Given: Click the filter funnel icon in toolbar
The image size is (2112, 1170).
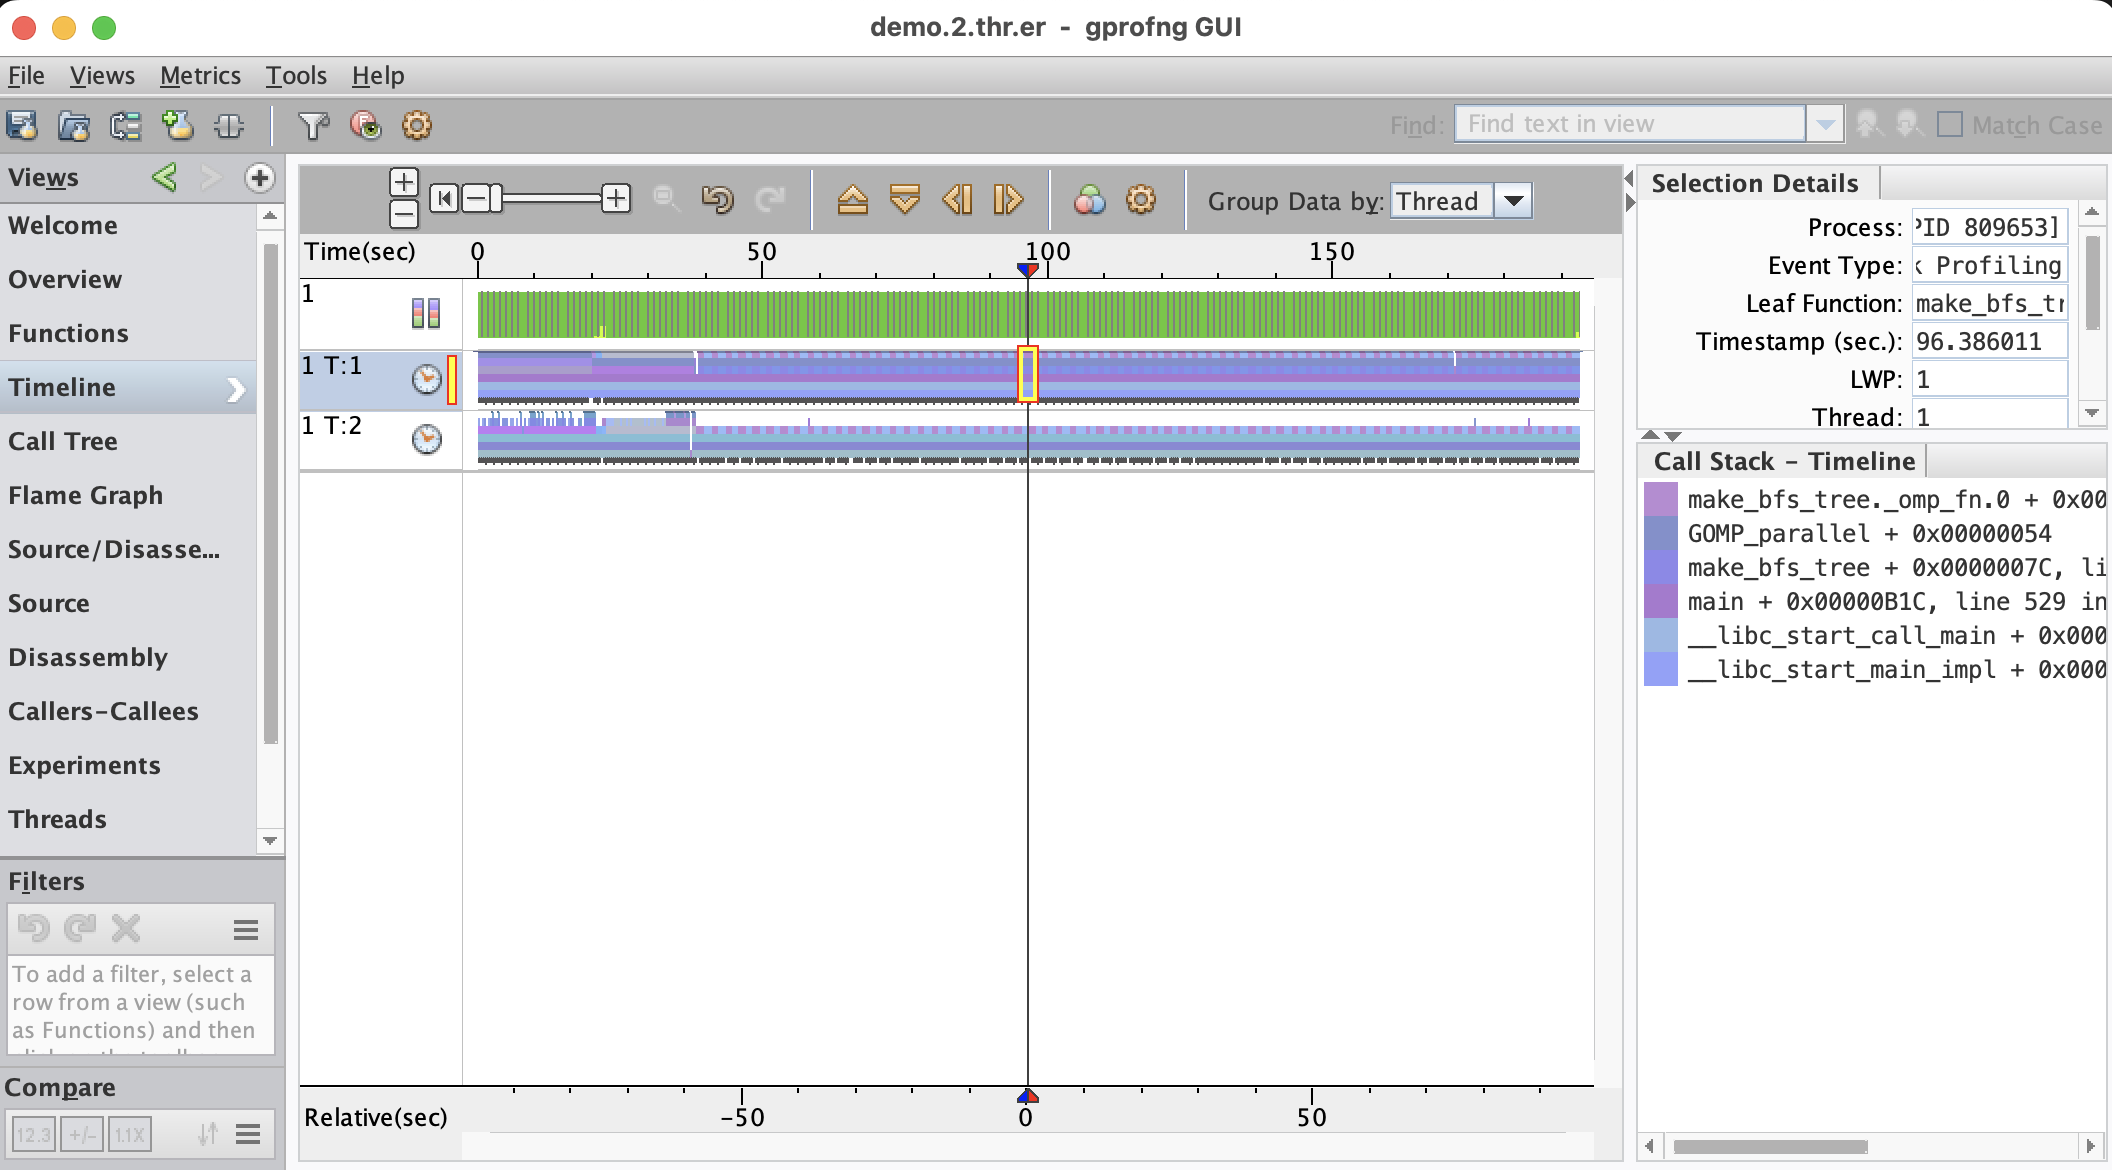Looking at the screenshot, I should (313, 125).
